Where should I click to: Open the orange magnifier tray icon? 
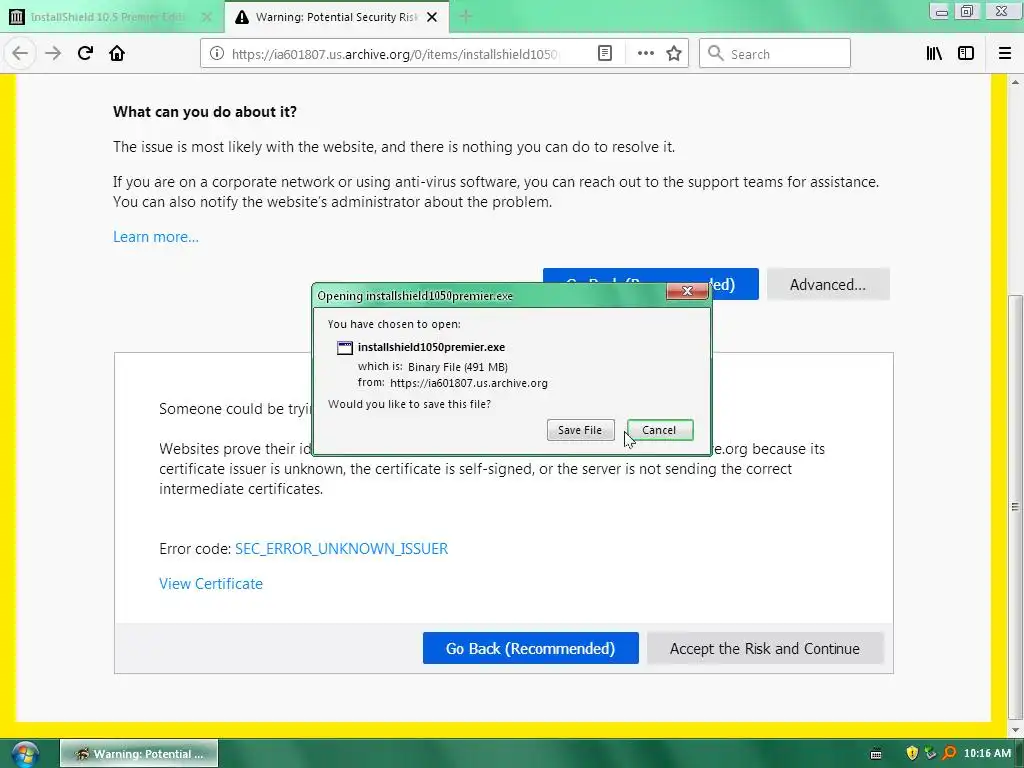tap(949, 754)
